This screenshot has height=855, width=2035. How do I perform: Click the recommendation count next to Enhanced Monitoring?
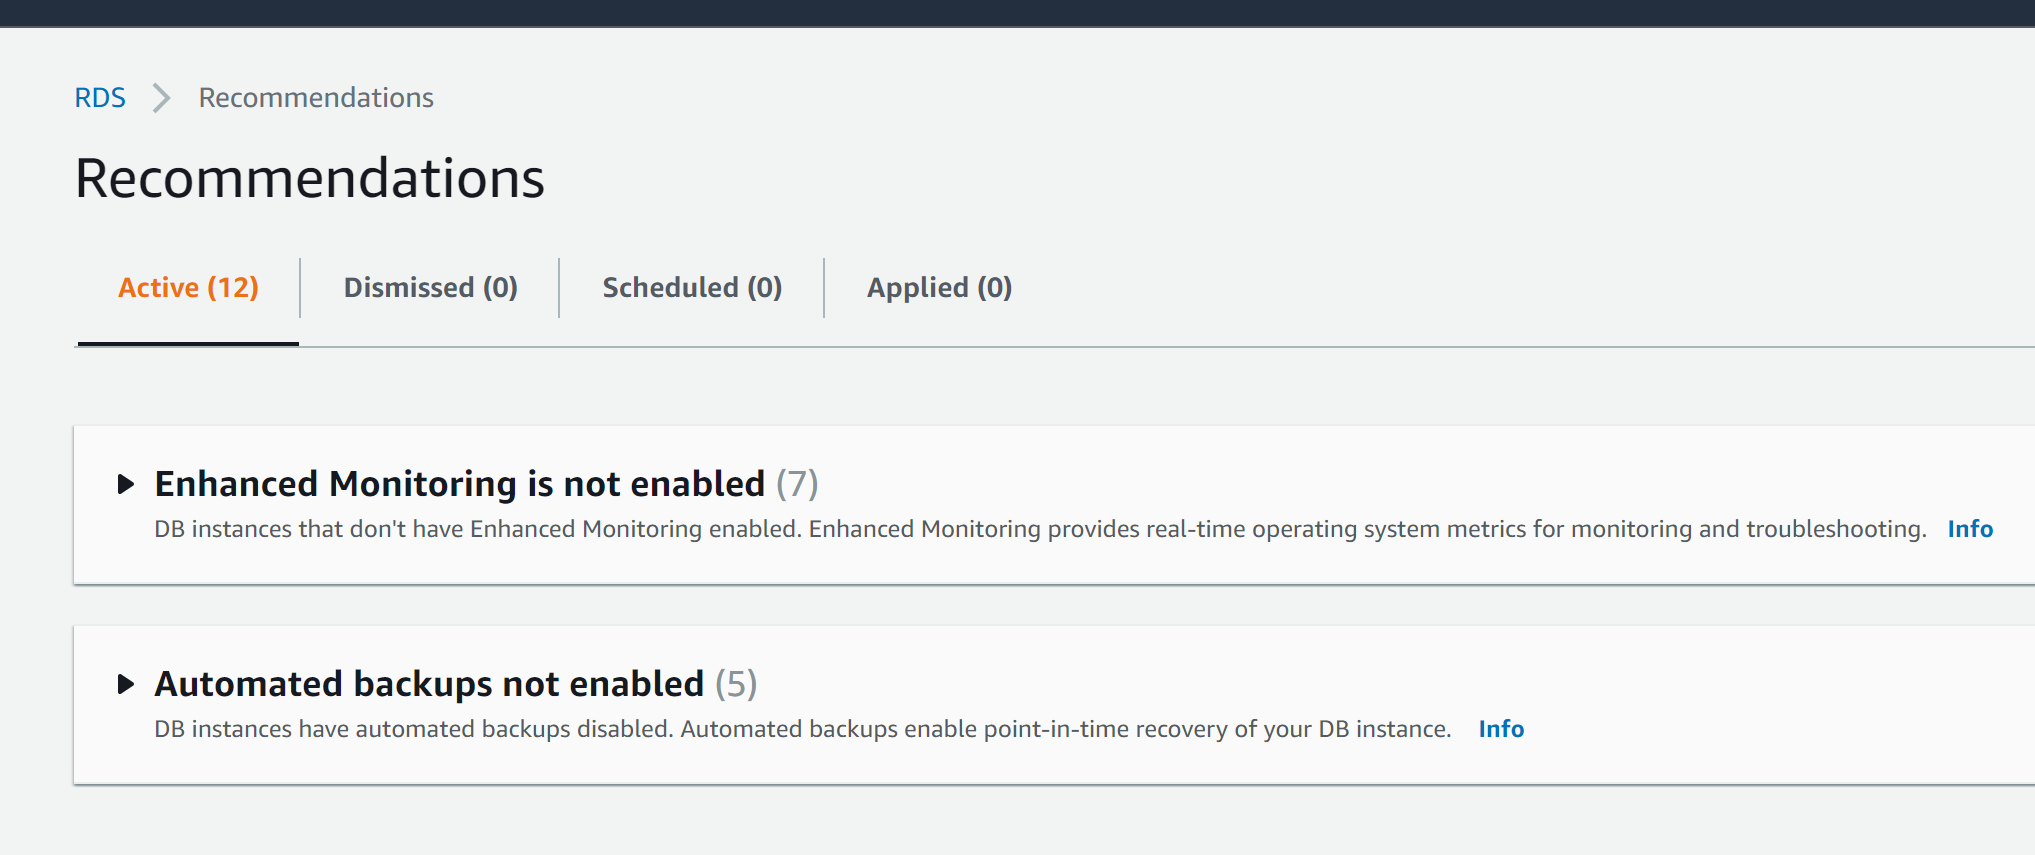pyautogui.click(x=798, y=483)
